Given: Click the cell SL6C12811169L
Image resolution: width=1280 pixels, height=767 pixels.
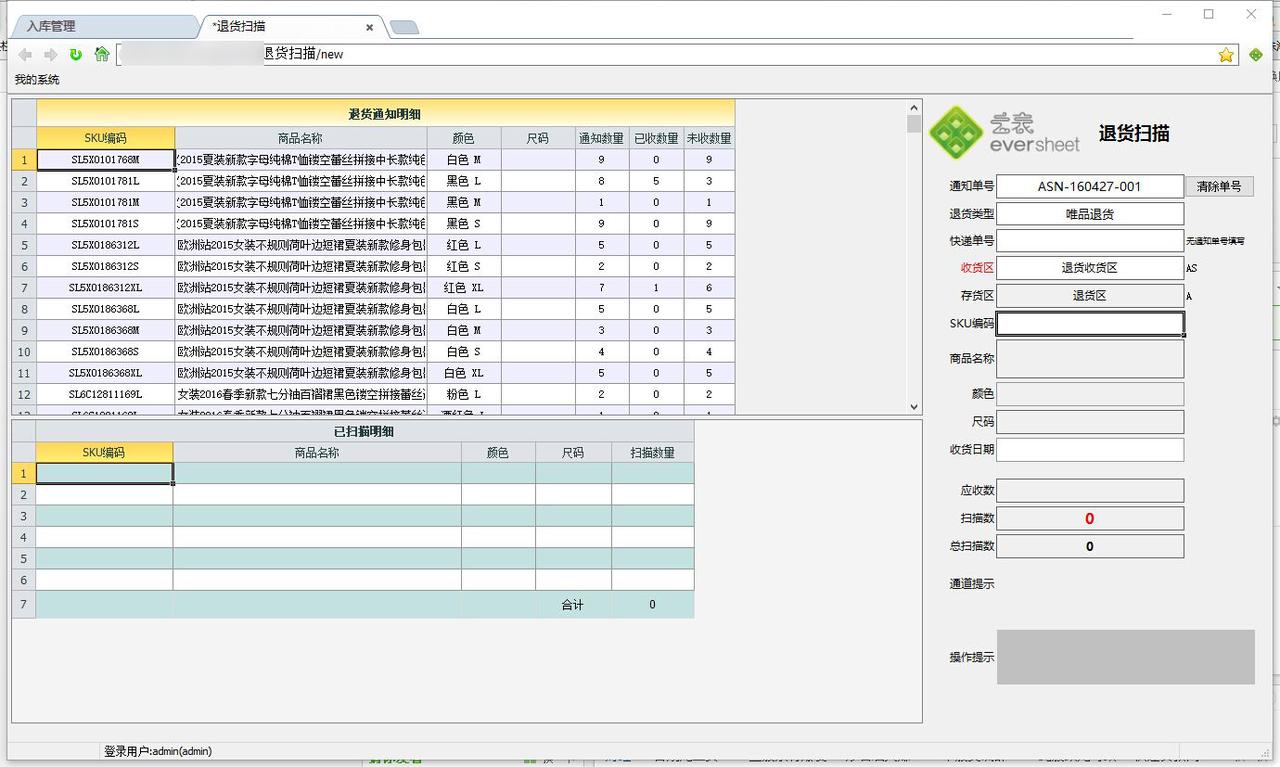Looking at the screenshot, I should coord(106,394).
